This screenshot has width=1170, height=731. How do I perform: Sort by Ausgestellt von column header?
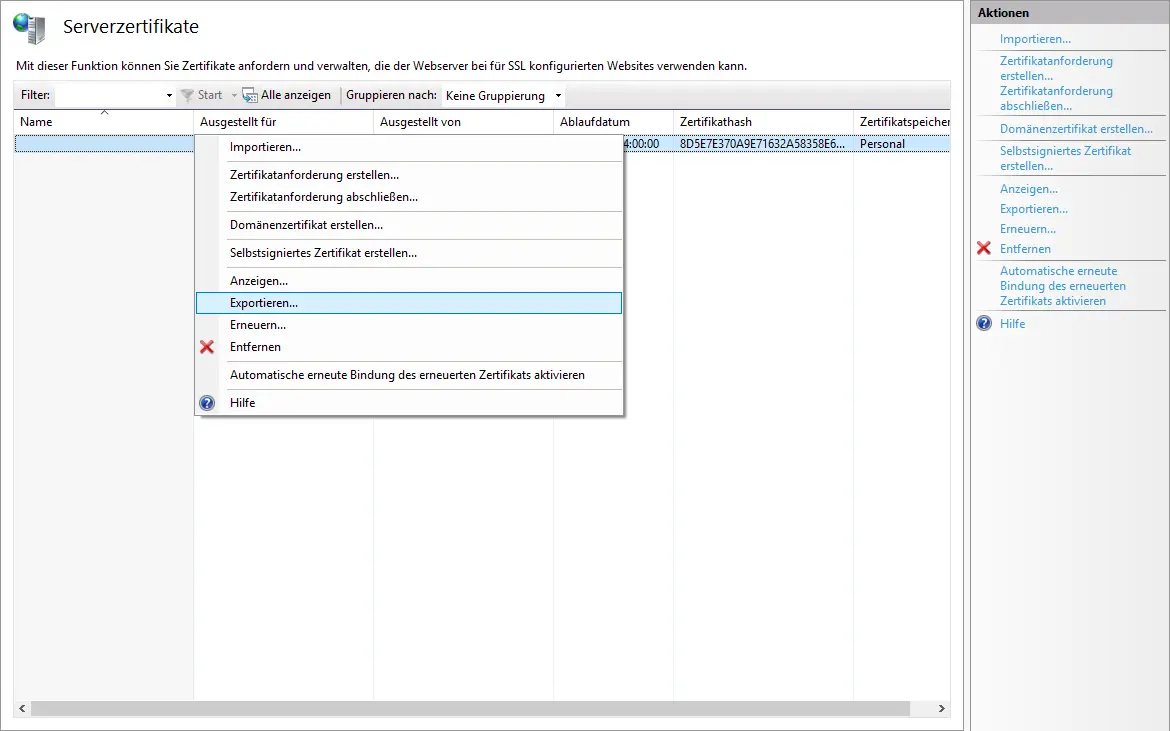click(463, 122)
